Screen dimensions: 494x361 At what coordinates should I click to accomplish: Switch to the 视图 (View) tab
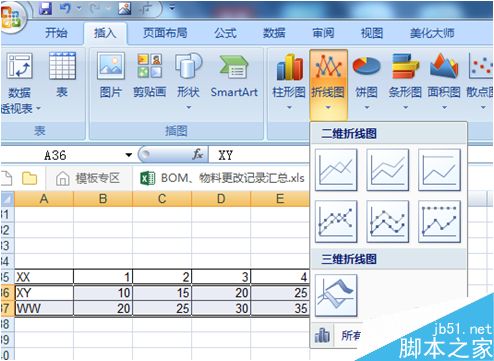click(372, 33)
